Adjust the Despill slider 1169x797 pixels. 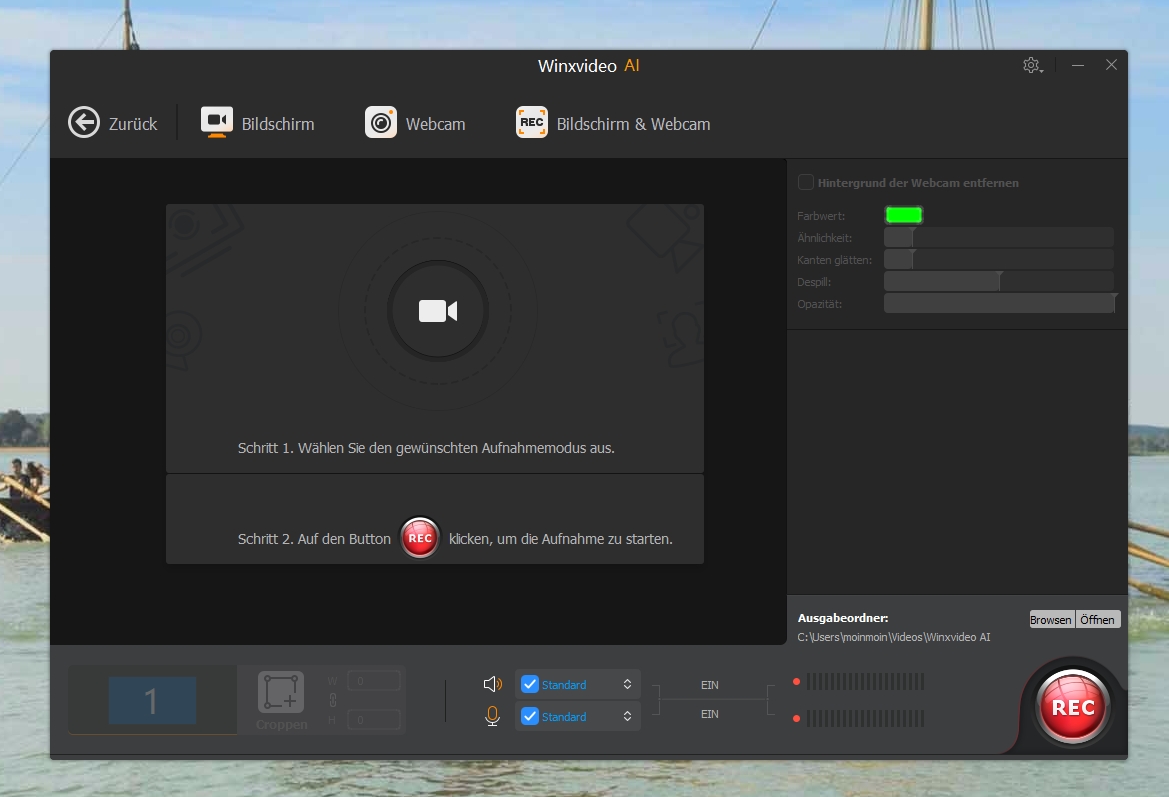[x=998, y=282]
